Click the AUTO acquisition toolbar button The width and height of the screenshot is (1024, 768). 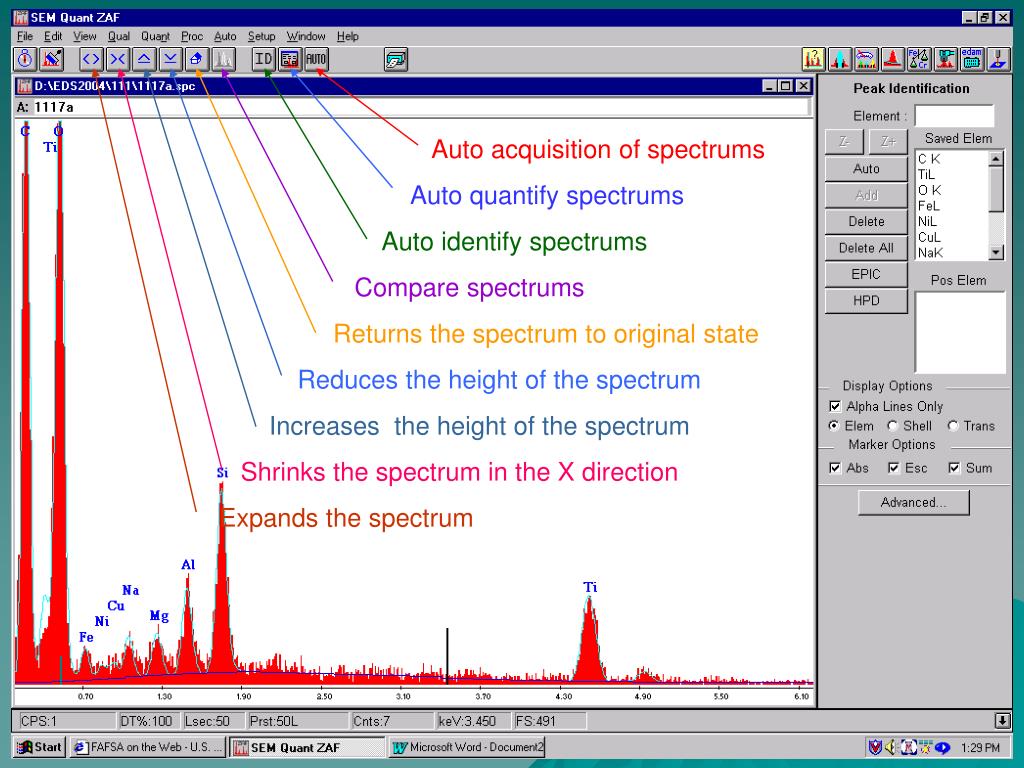point(316,59)
